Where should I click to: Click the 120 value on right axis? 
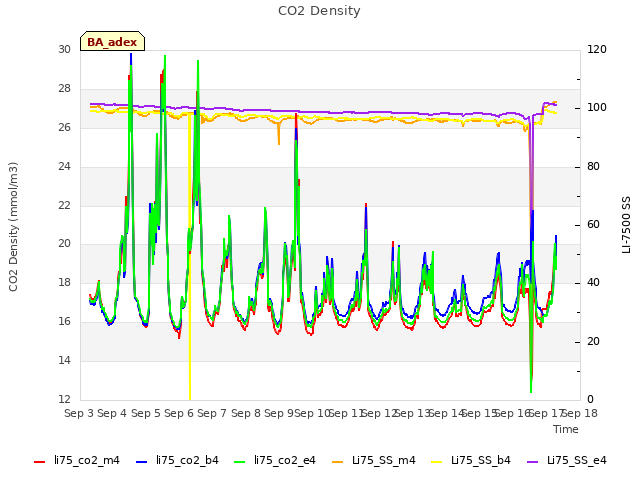tap(597, 49)
